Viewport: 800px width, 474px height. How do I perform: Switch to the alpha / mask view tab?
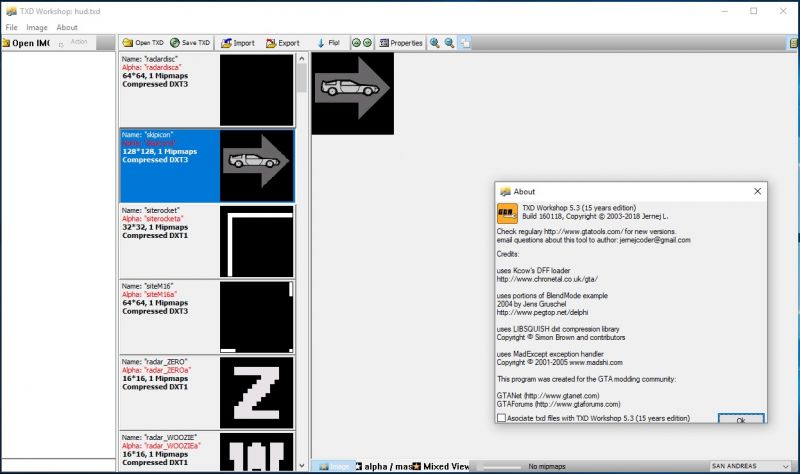pos(384,466)
